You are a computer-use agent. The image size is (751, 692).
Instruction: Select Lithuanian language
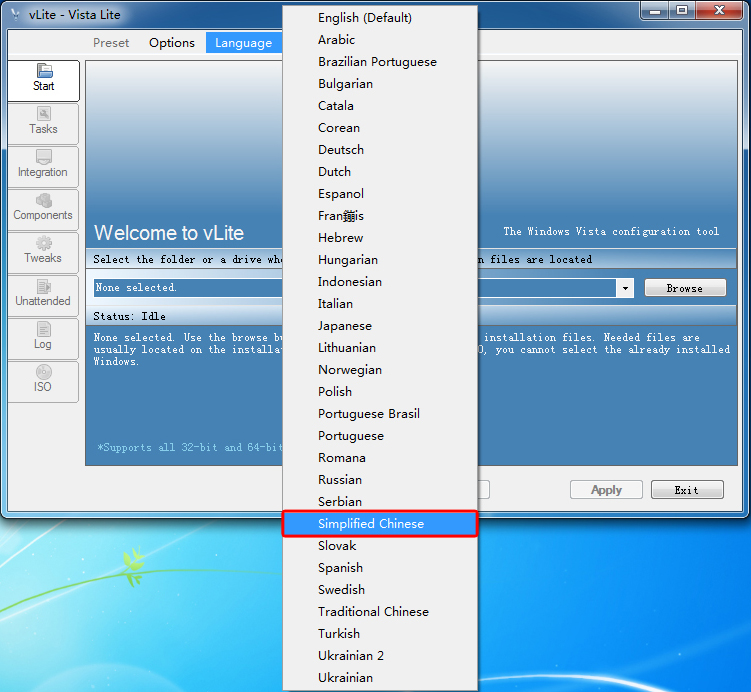click(x=380, y=348)
